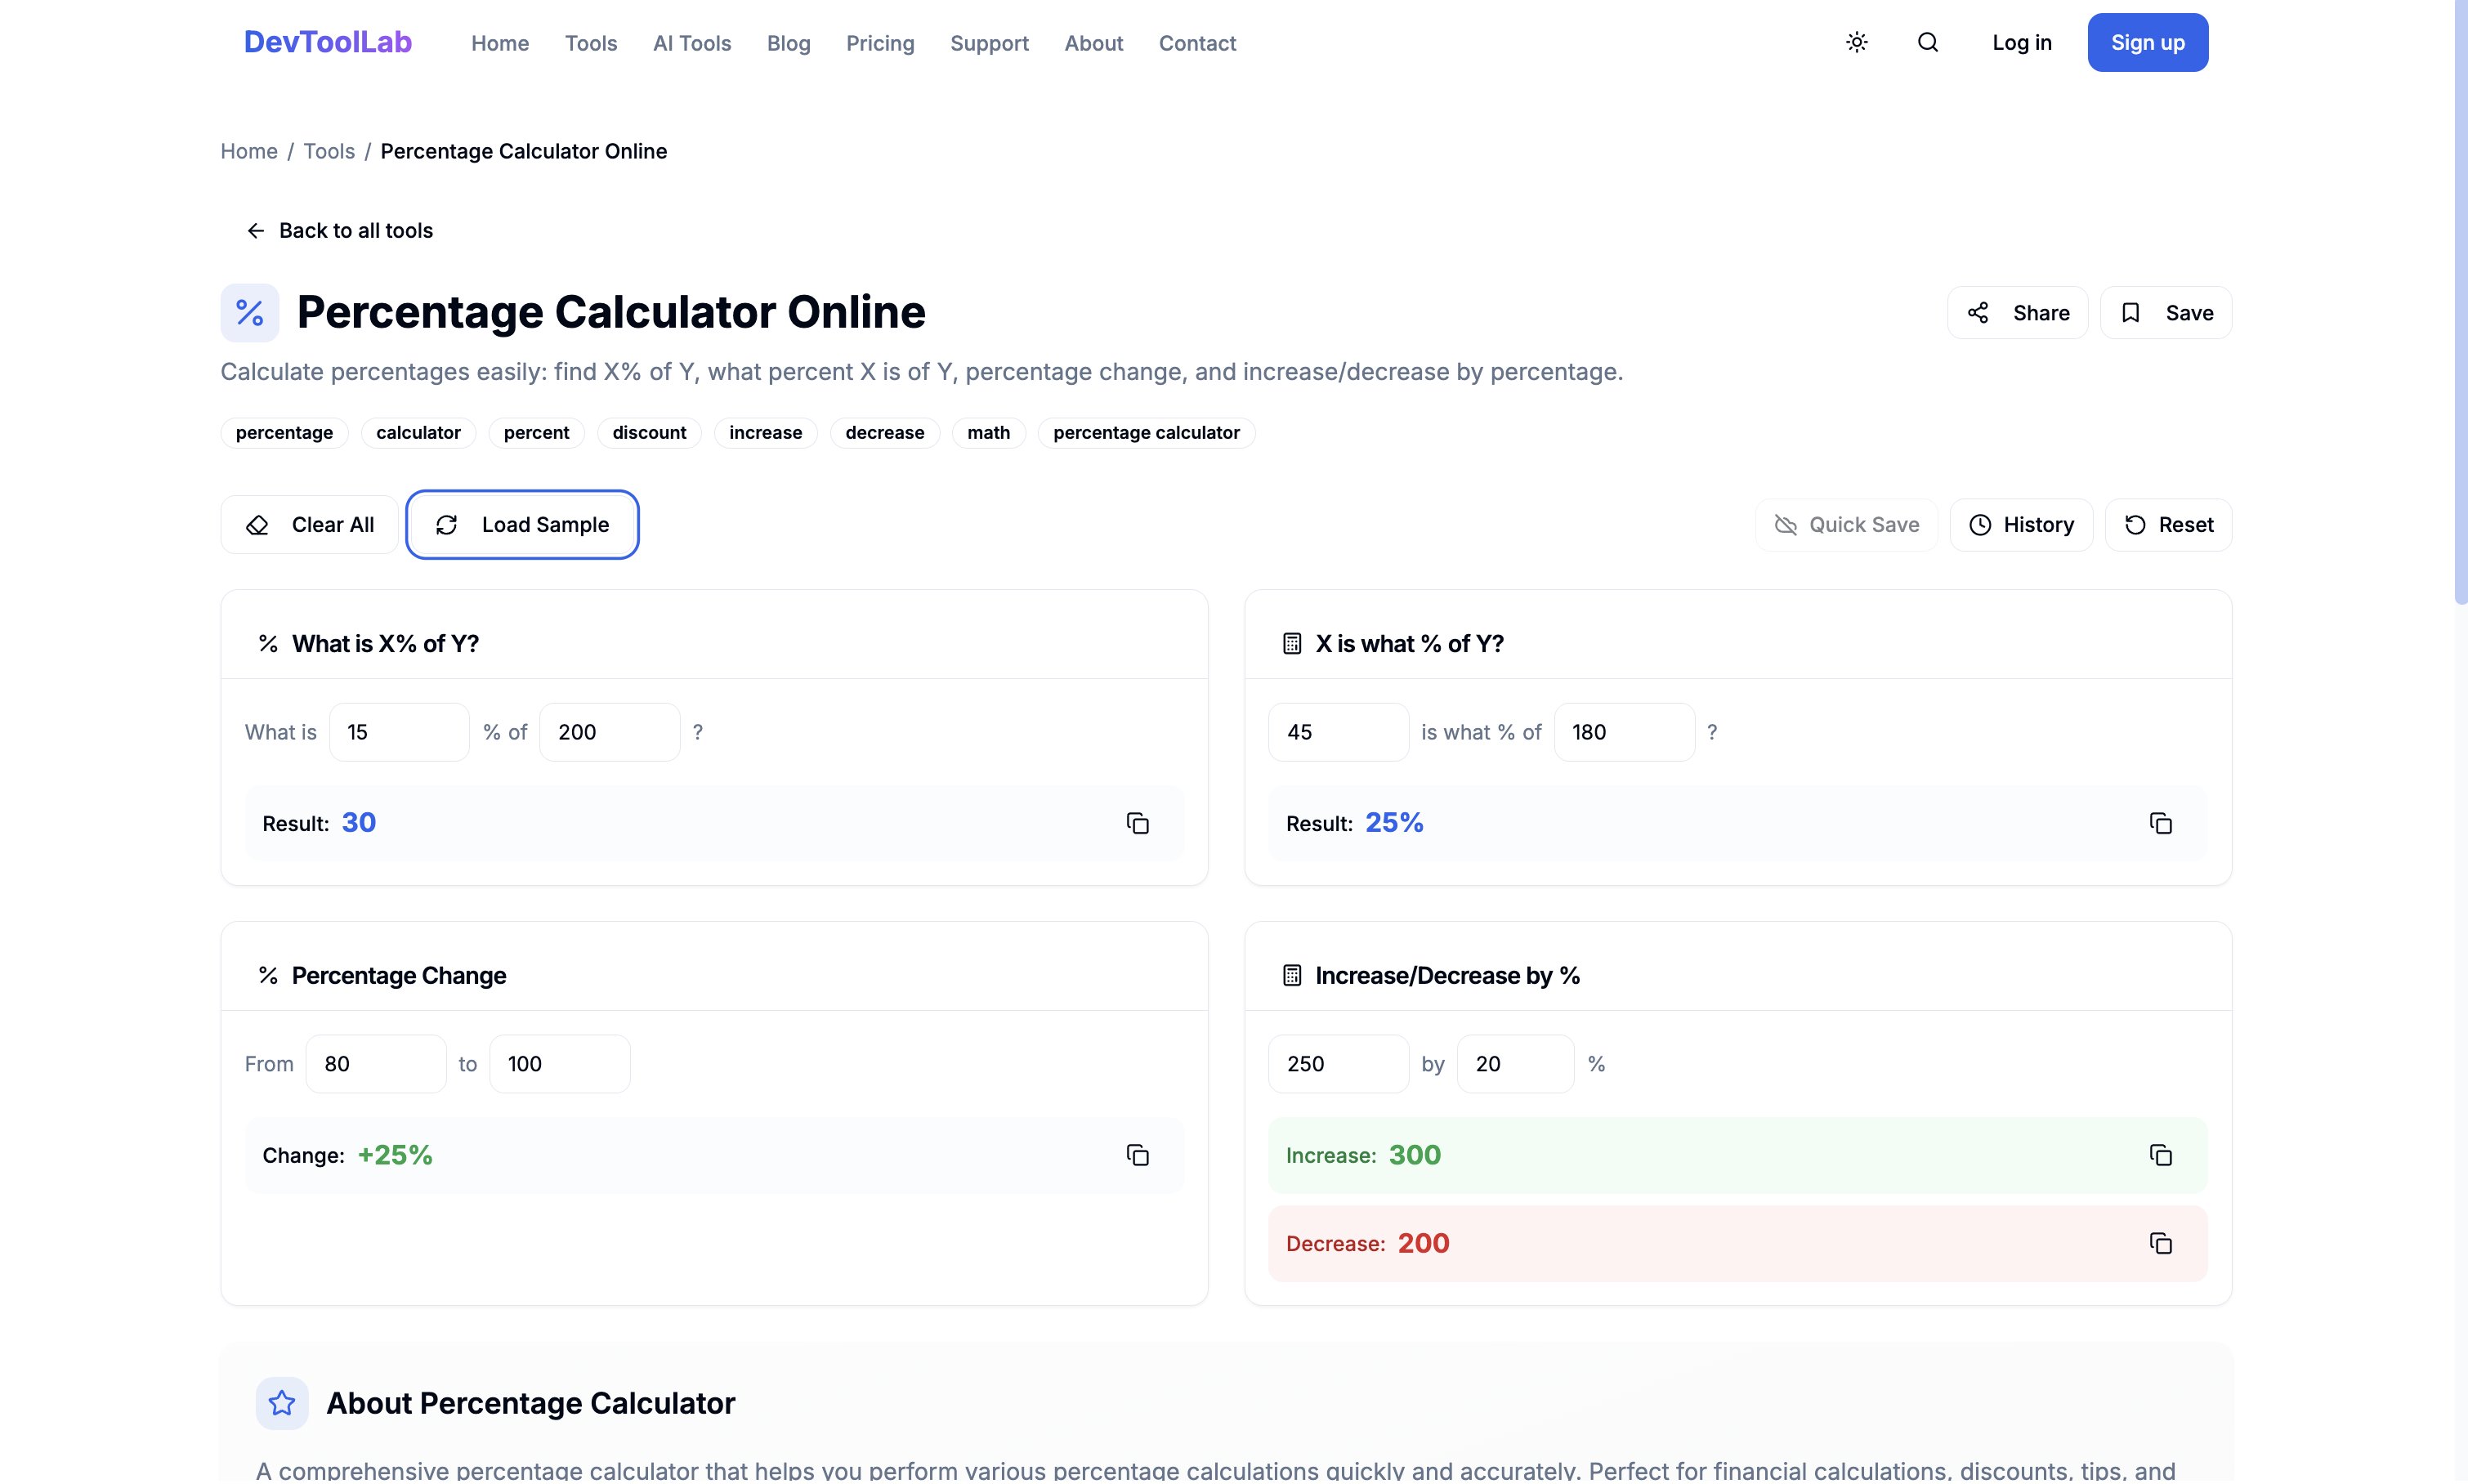Click the Share button icon

tap(1978, 313)
